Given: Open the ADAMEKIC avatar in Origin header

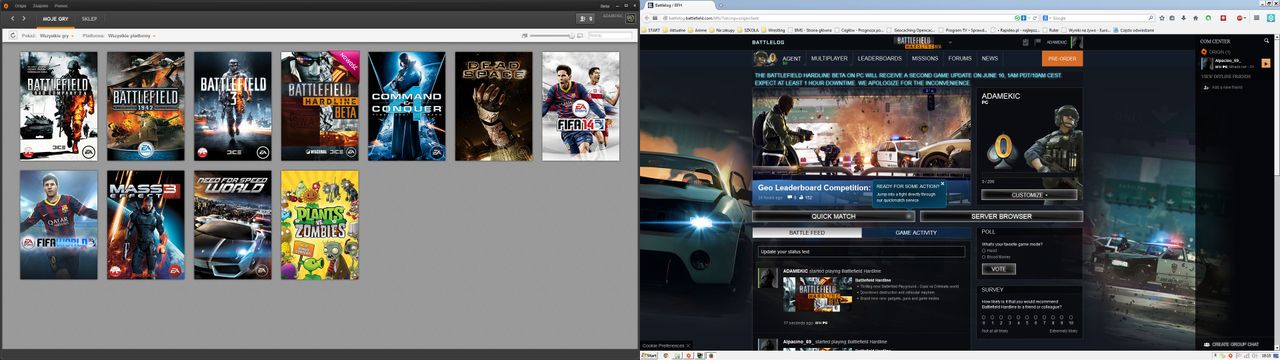Looking at the screenshot, I should coord(629,18).
